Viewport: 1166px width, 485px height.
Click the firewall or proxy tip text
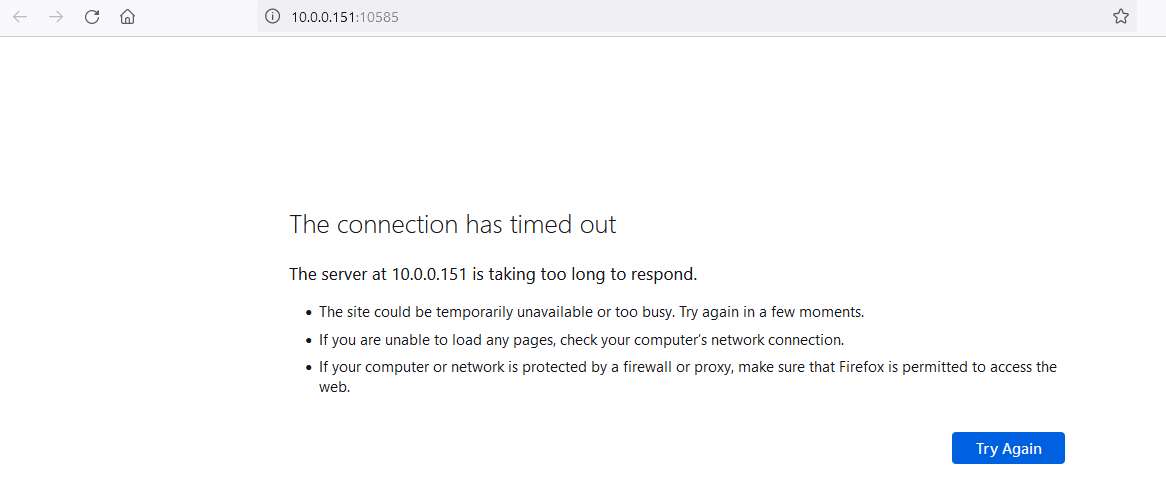pos(688,376)
